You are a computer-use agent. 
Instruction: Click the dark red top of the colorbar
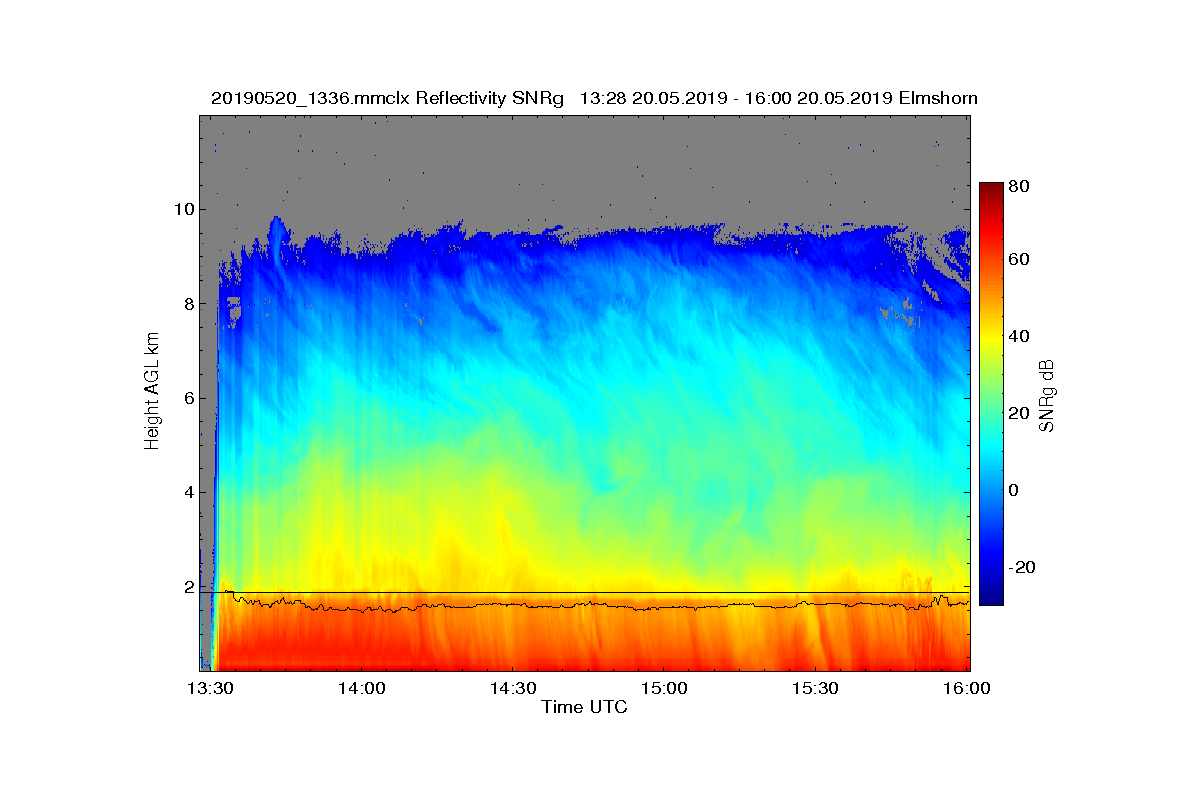991,190
